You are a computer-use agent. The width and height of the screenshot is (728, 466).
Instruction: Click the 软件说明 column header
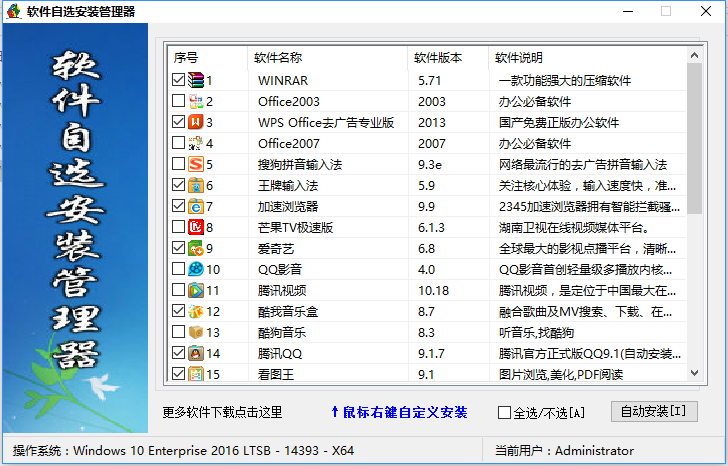click(x=587, y=58)
